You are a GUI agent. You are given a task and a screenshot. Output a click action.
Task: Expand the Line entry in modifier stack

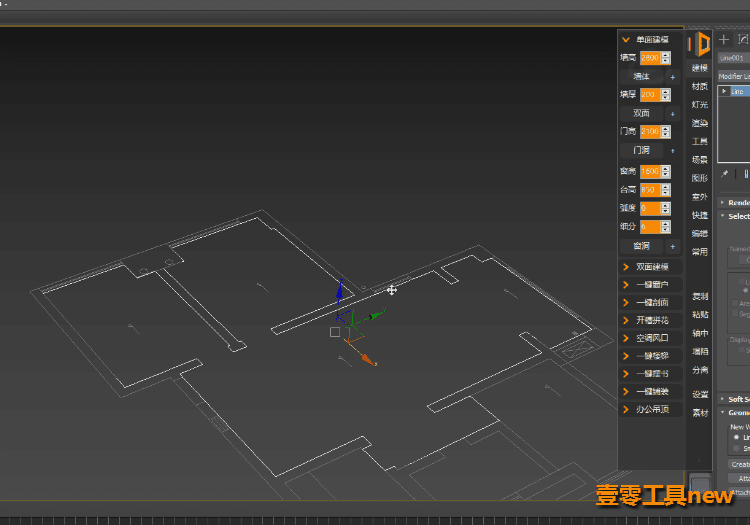724,91
